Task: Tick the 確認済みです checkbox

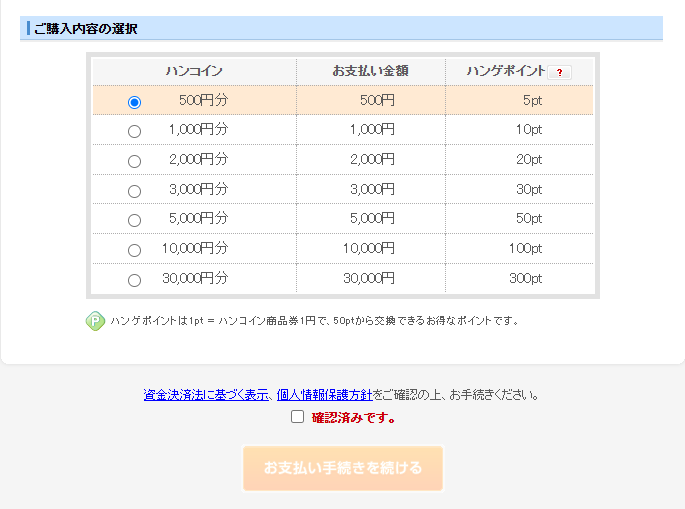Action: point(297,417)
